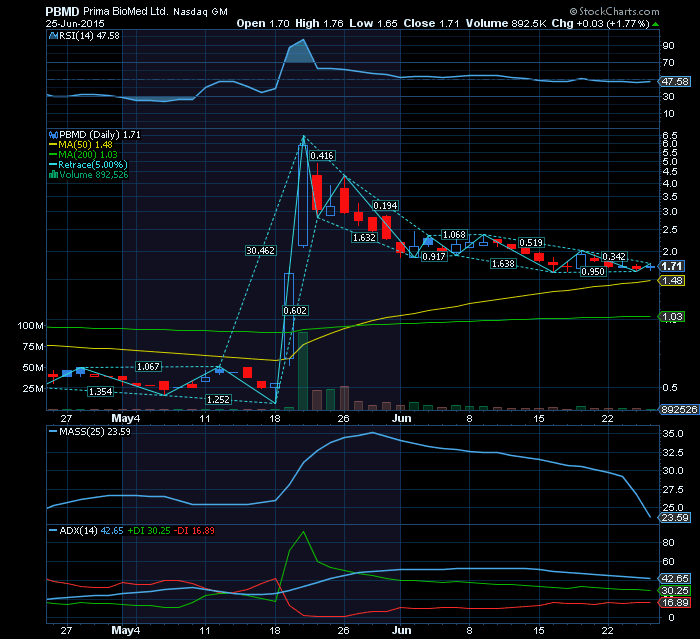Click the 42.65 ADX value tag
This screenshot has width=700, height=639.
pos(675,579)
